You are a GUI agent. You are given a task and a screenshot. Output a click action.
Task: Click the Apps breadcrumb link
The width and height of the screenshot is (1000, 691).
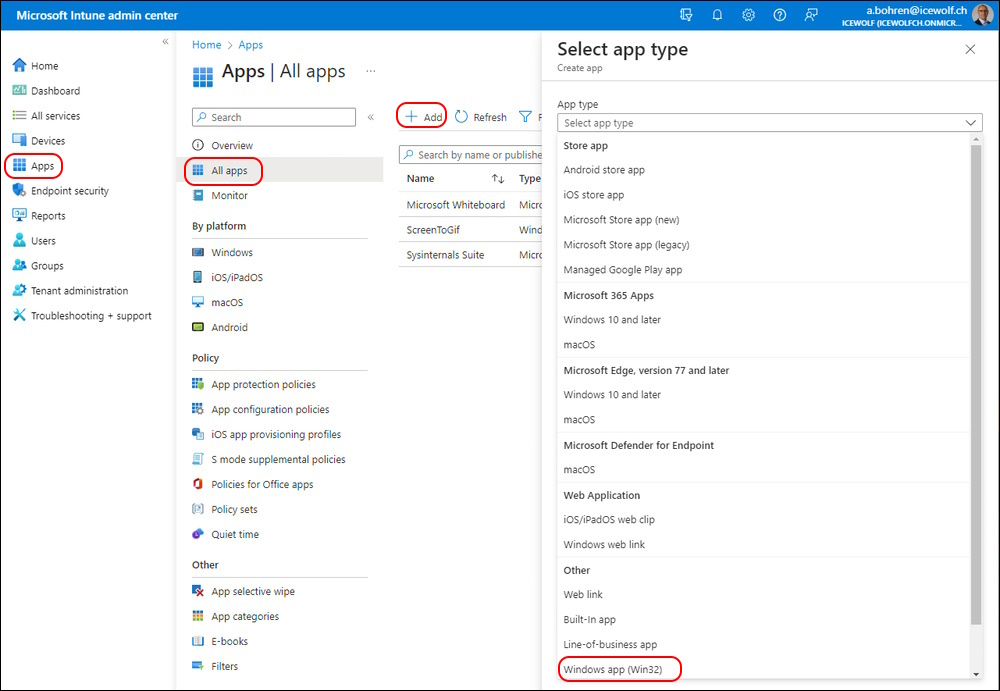point(251,45)
